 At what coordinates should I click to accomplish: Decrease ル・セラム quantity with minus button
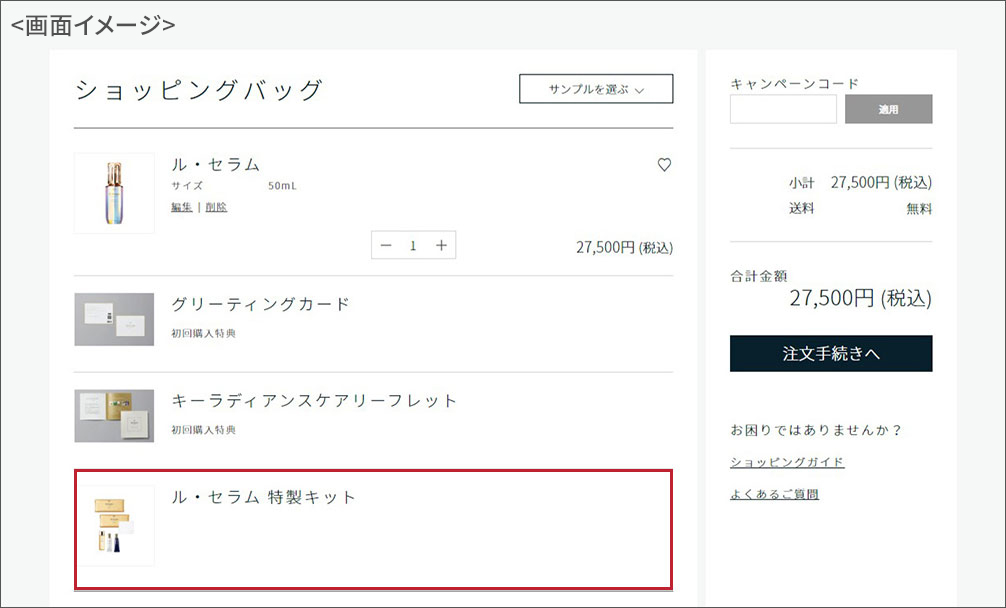[386, 245]
